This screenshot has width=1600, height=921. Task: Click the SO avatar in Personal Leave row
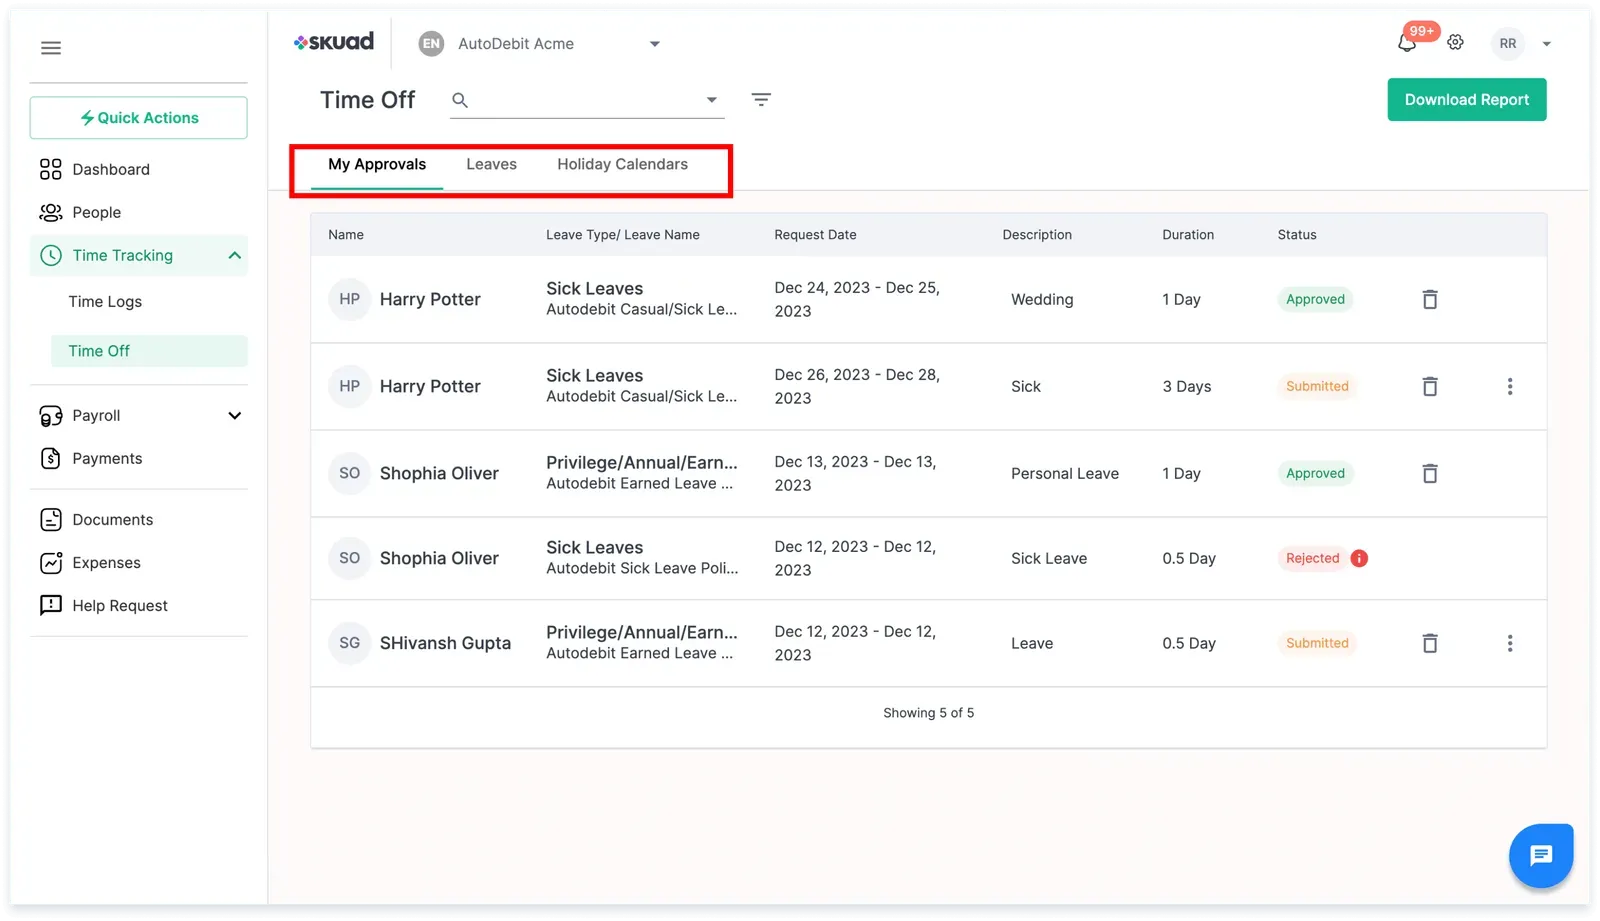pyautogui.click(x=349, y=473)
